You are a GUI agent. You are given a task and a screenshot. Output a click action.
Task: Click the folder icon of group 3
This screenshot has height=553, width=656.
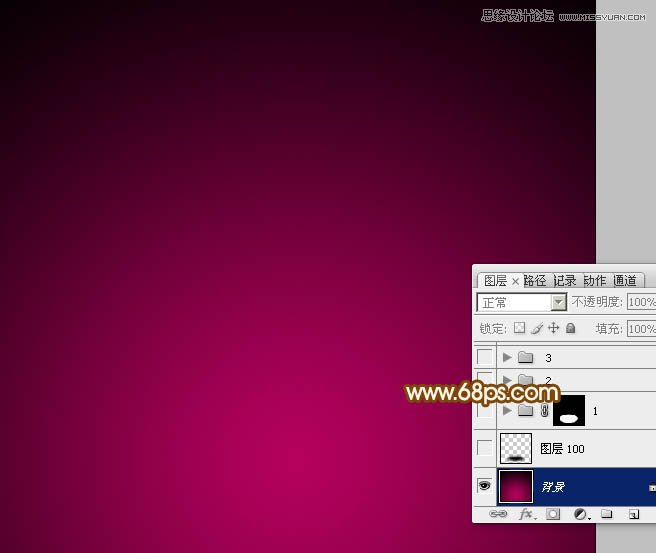[525, 357]
